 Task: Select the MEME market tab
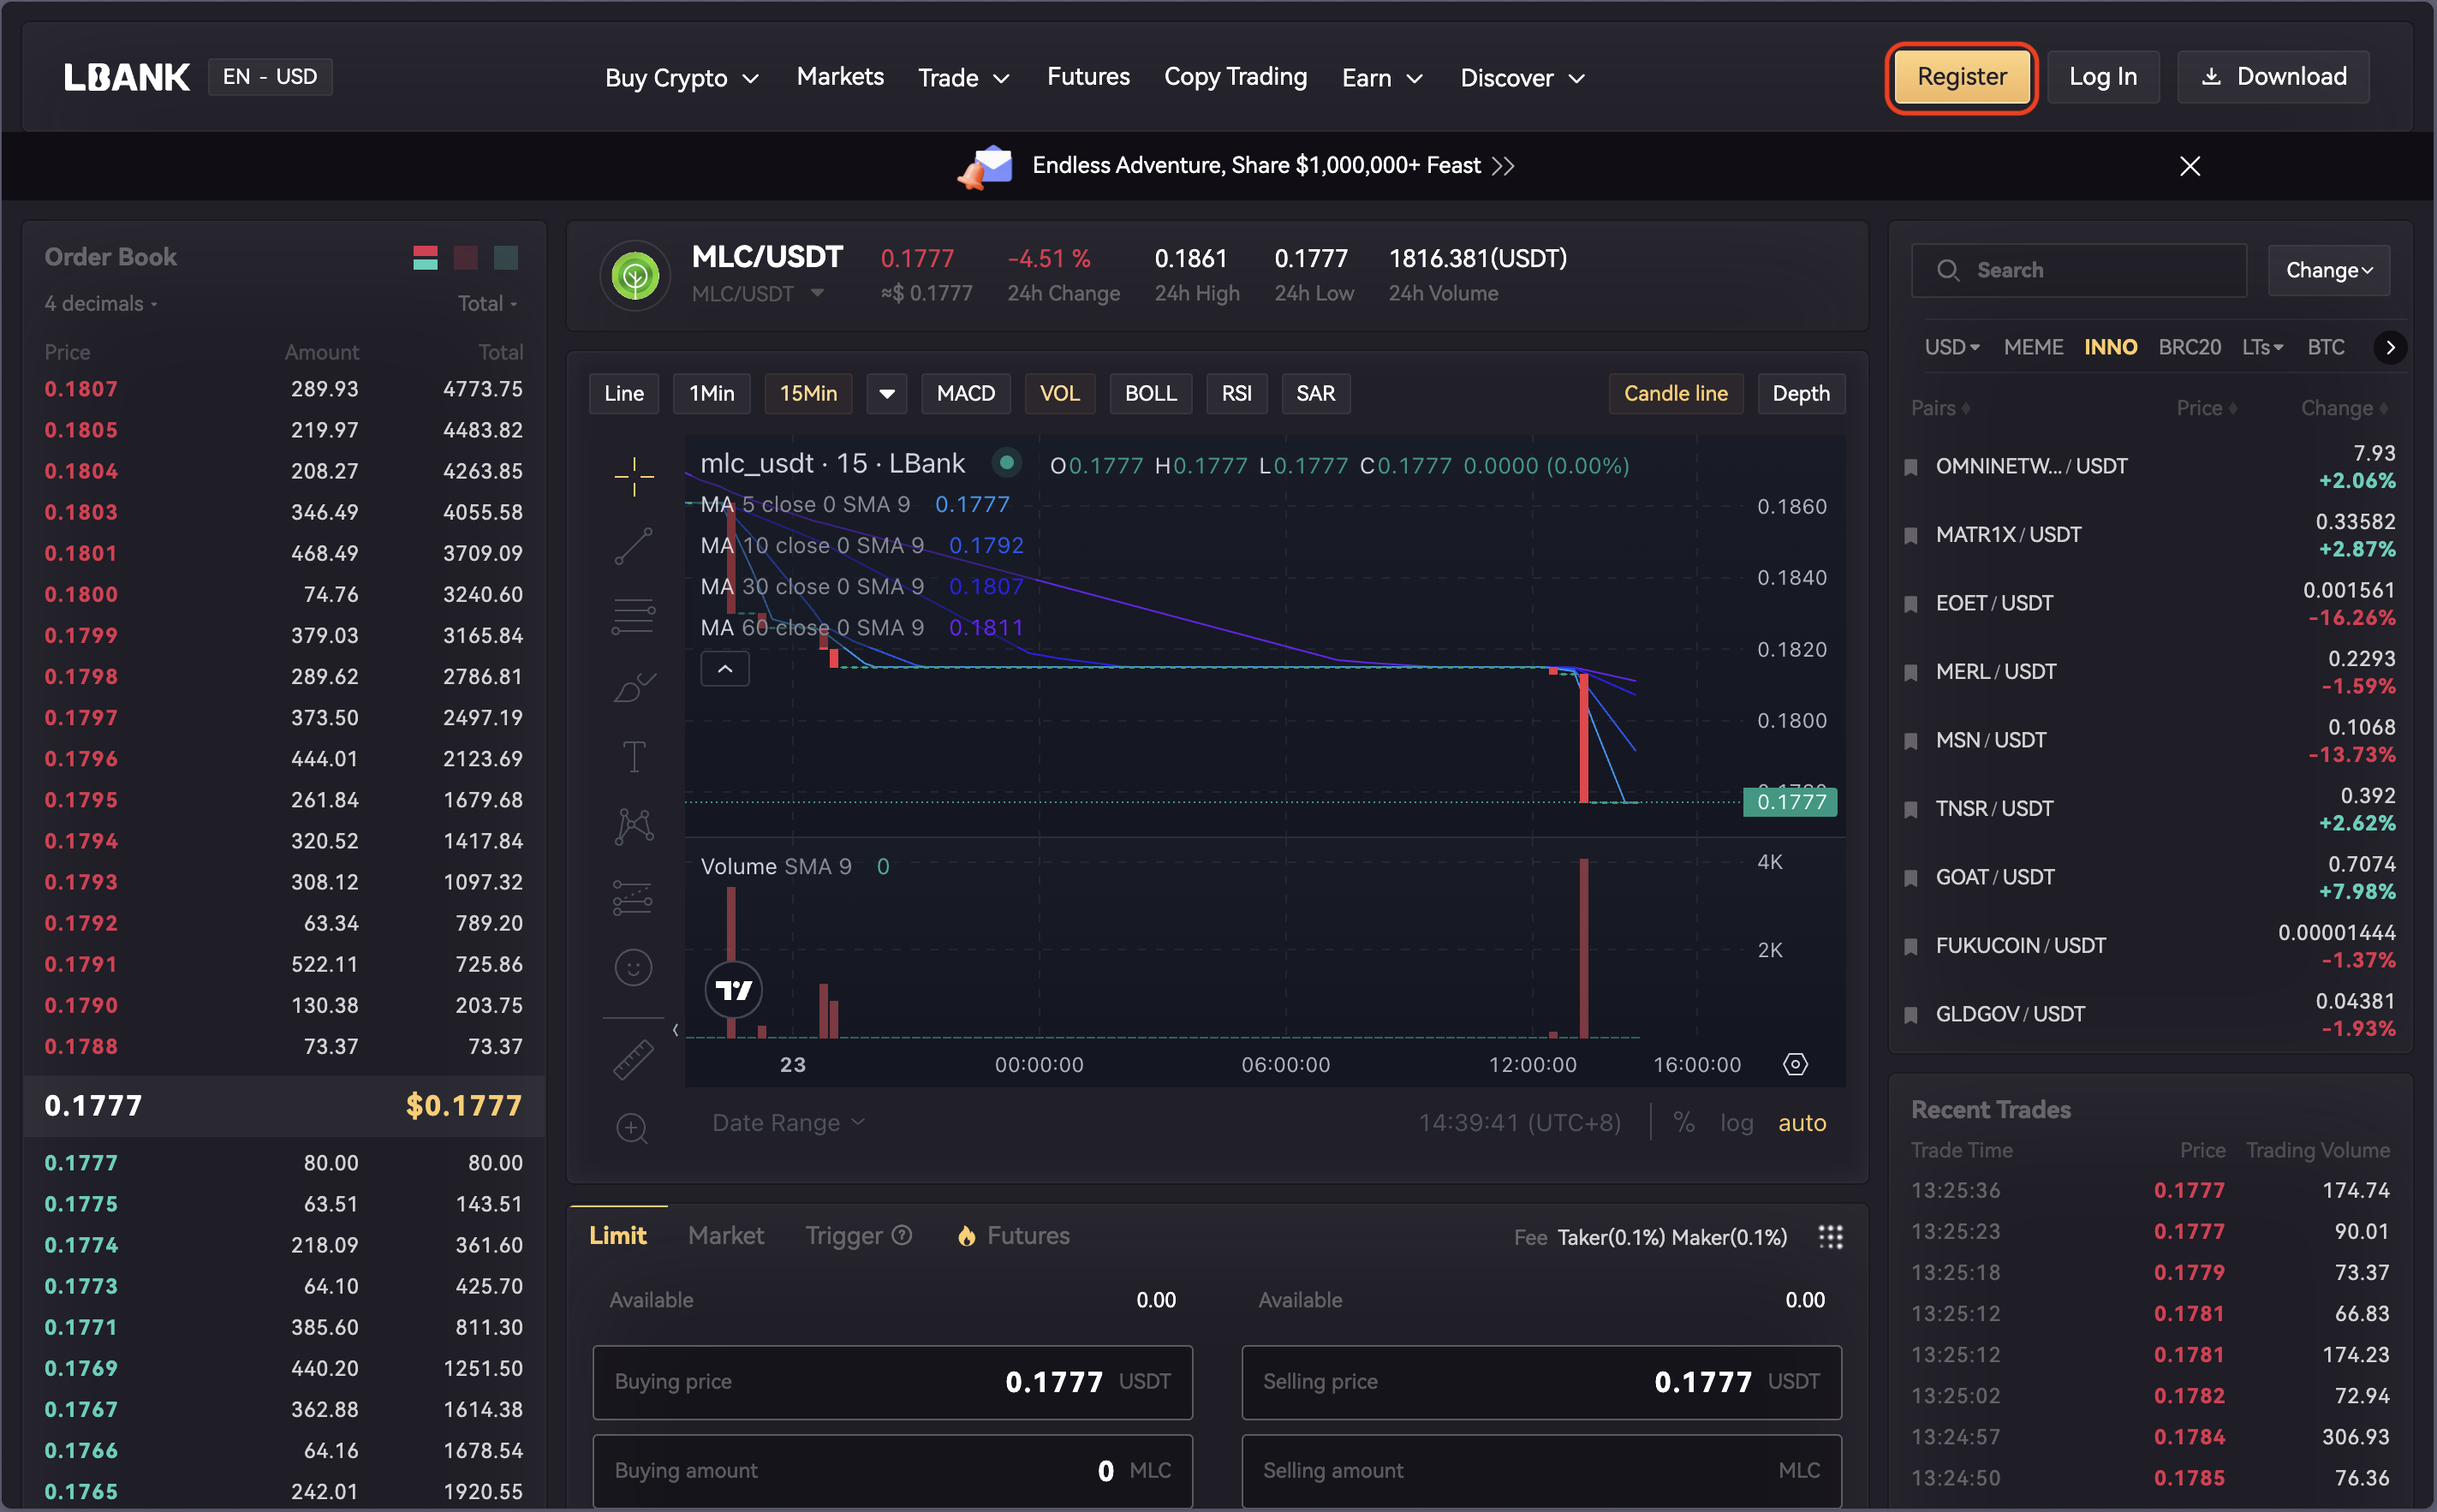(2033, 347)
